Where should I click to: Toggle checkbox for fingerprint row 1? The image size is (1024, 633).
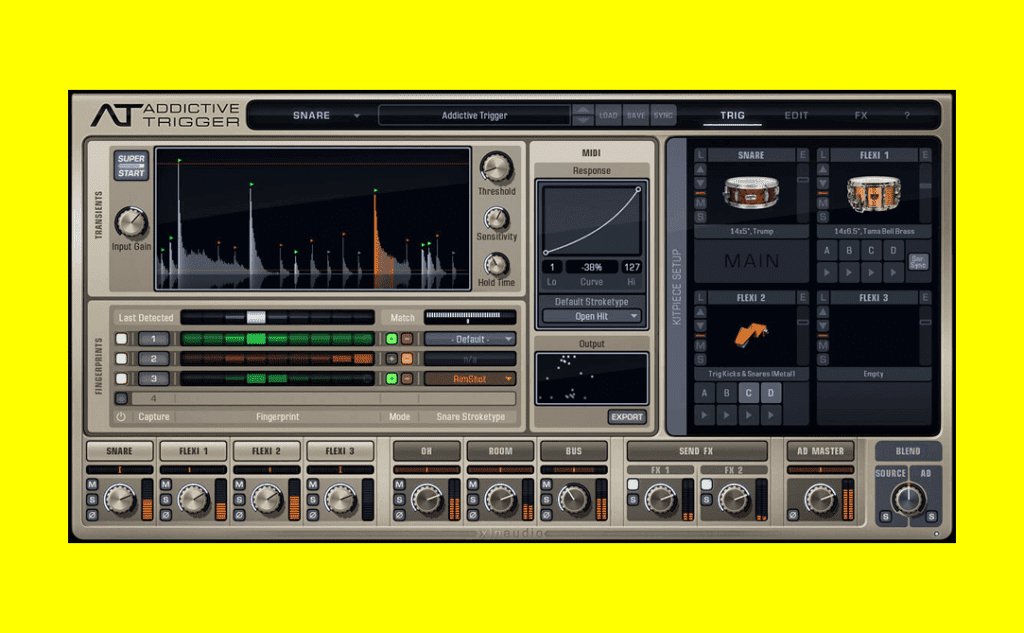tap(121, 339)
